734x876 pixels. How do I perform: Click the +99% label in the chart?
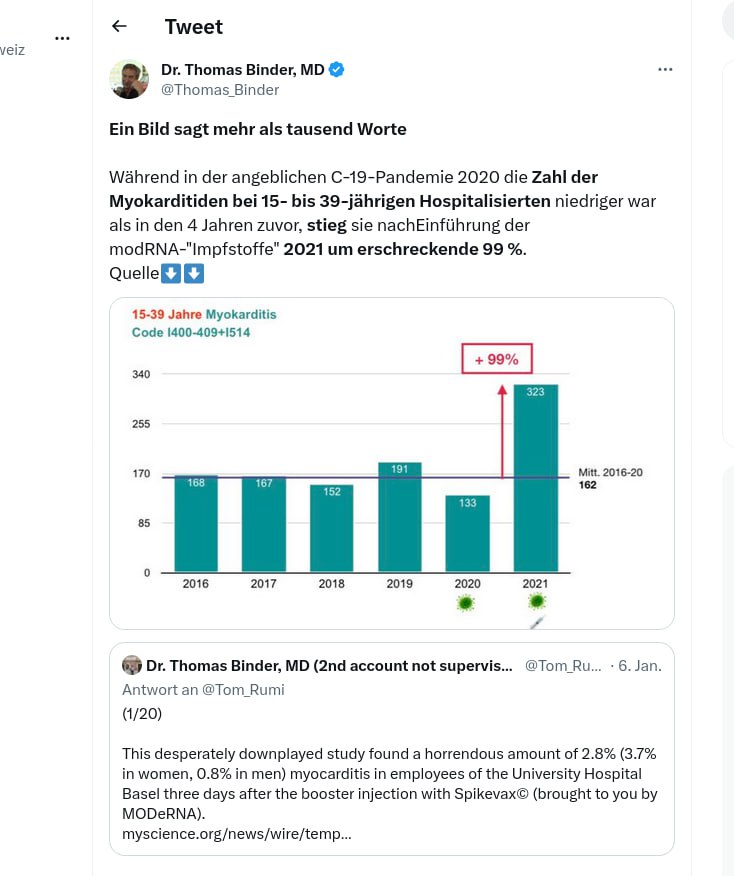pos(497,359)
